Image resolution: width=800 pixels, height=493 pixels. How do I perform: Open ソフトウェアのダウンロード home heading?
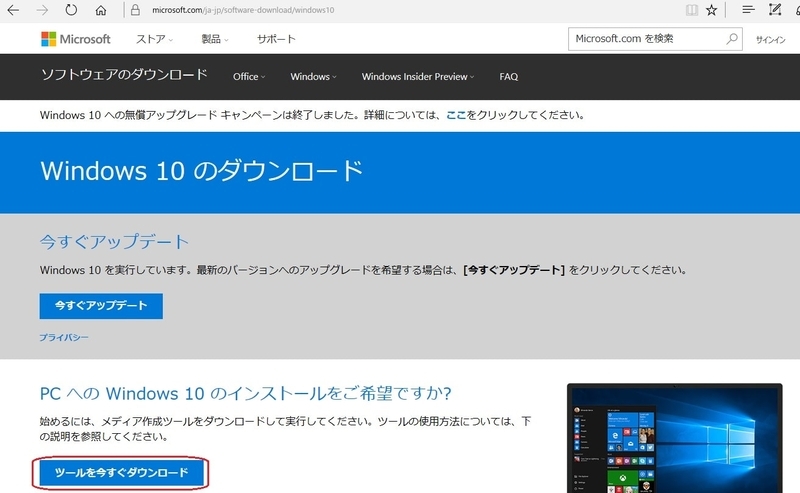point(124,75)
